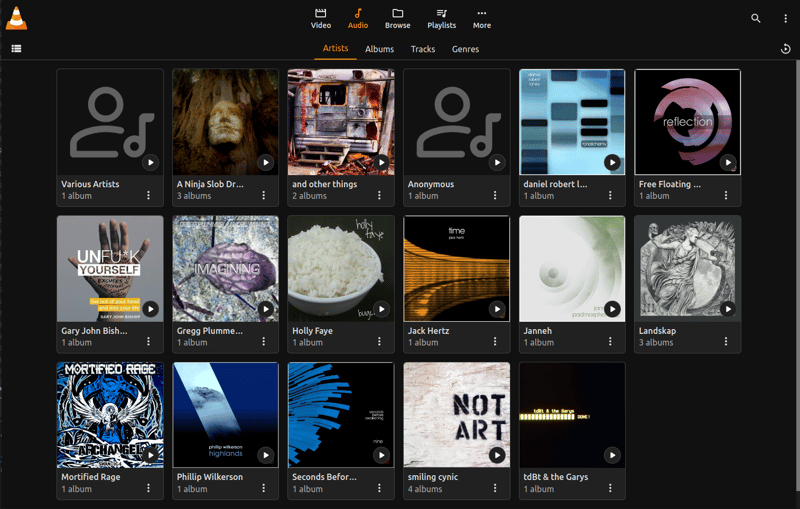Screen dimensions: 800x509
Task: Select the Phillip Wilkerson artist name
Action: point(210,477)
